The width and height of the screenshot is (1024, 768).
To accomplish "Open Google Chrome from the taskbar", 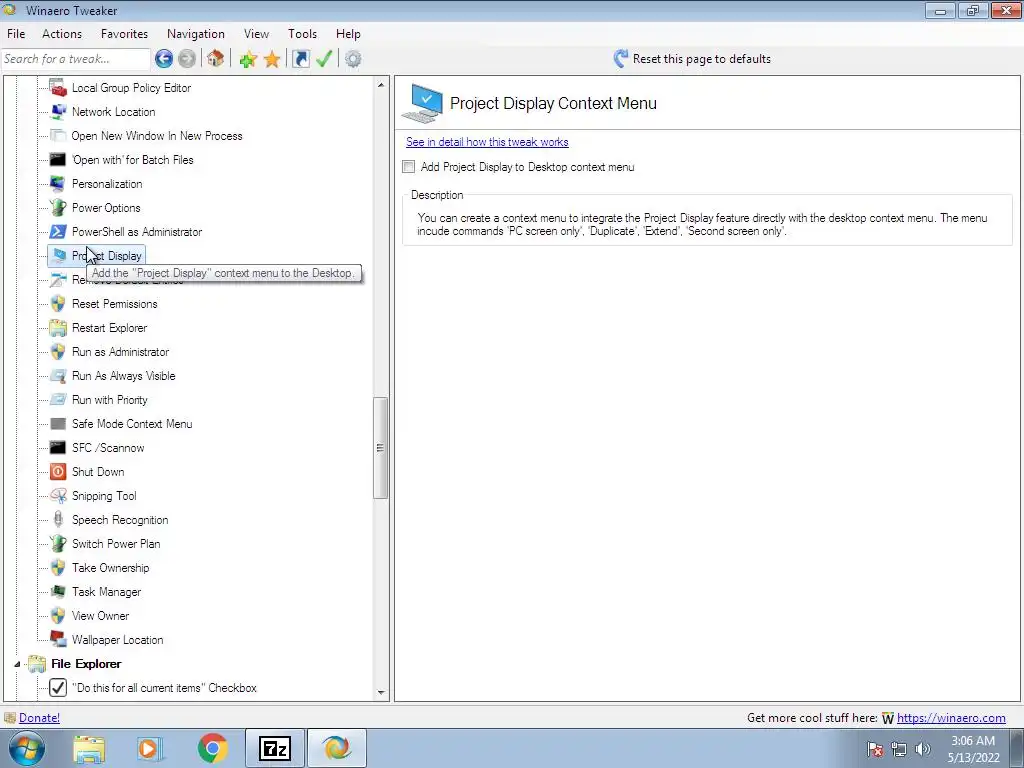I will (212, 748).
